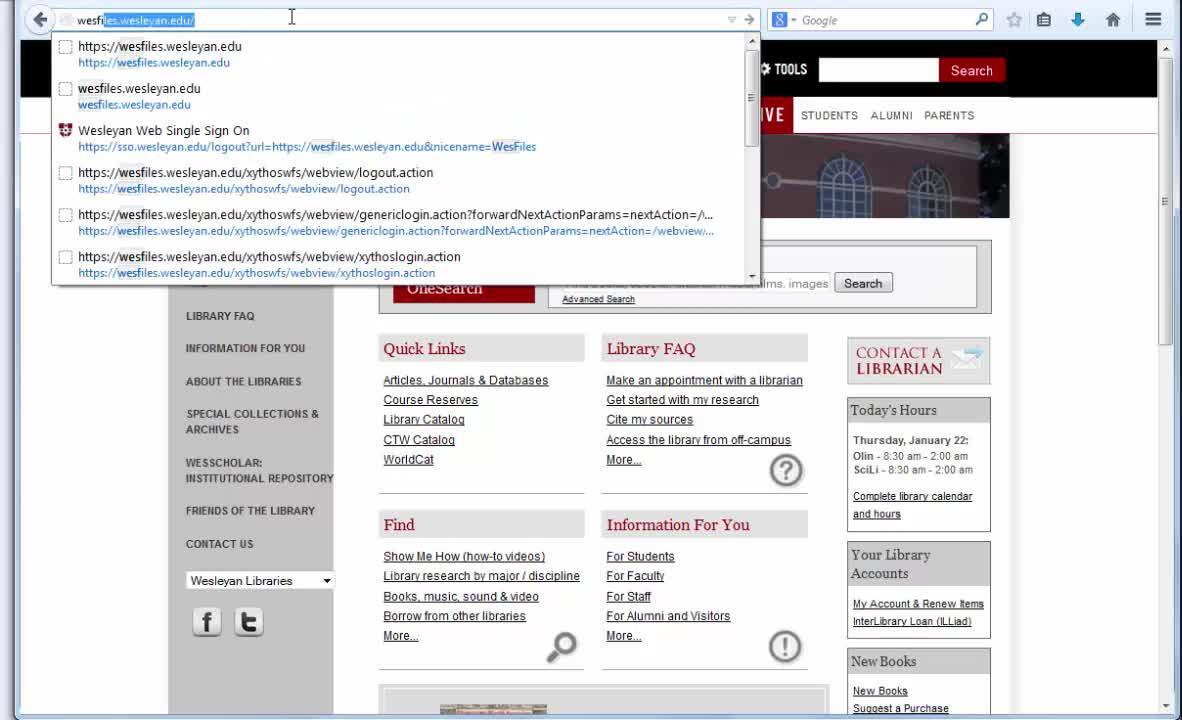Open the Firefox hamburger menu
The height and width of the screenshot is (720, 1182).
tap(1153, 19)
